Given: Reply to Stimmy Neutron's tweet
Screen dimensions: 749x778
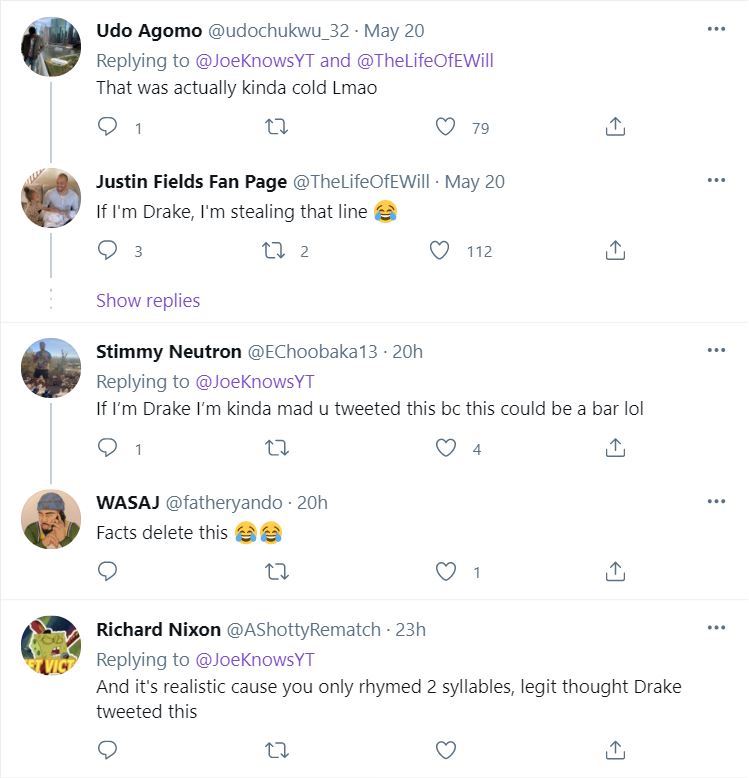Looking at the screenshot, I should click(108, 449).
